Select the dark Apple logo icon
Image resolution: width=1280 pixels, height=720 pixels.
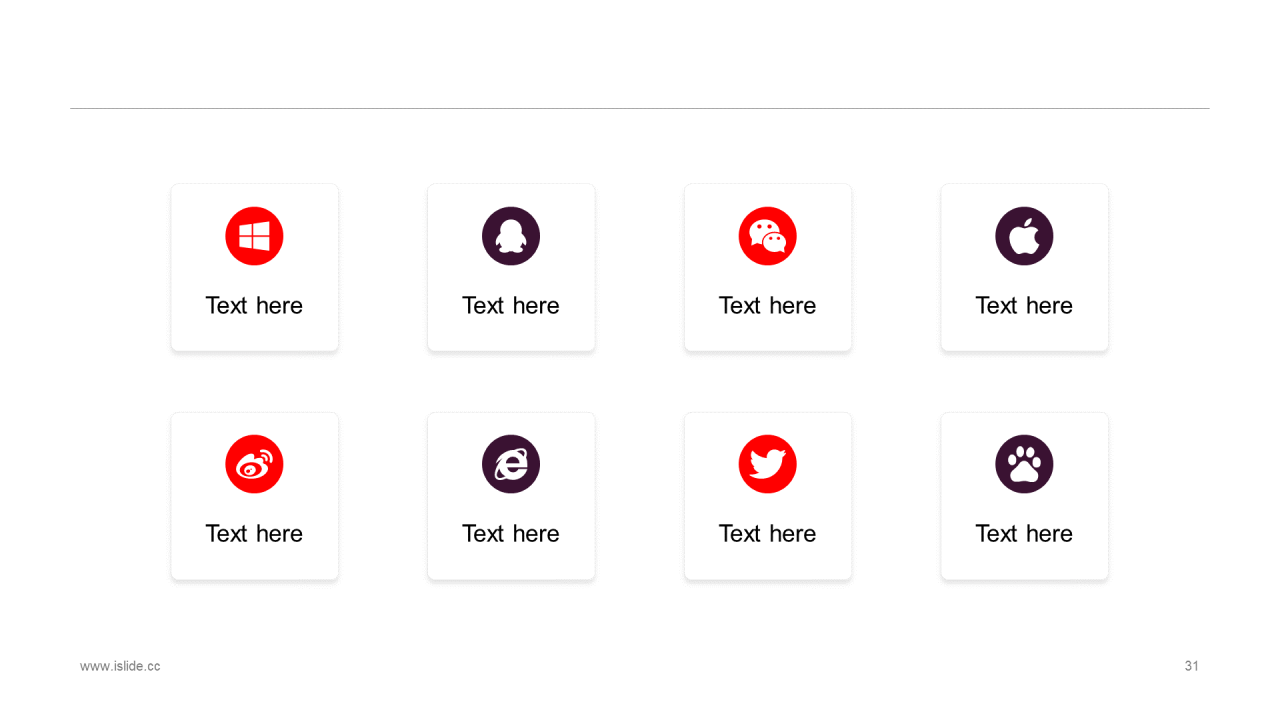tap(1024, 236)
